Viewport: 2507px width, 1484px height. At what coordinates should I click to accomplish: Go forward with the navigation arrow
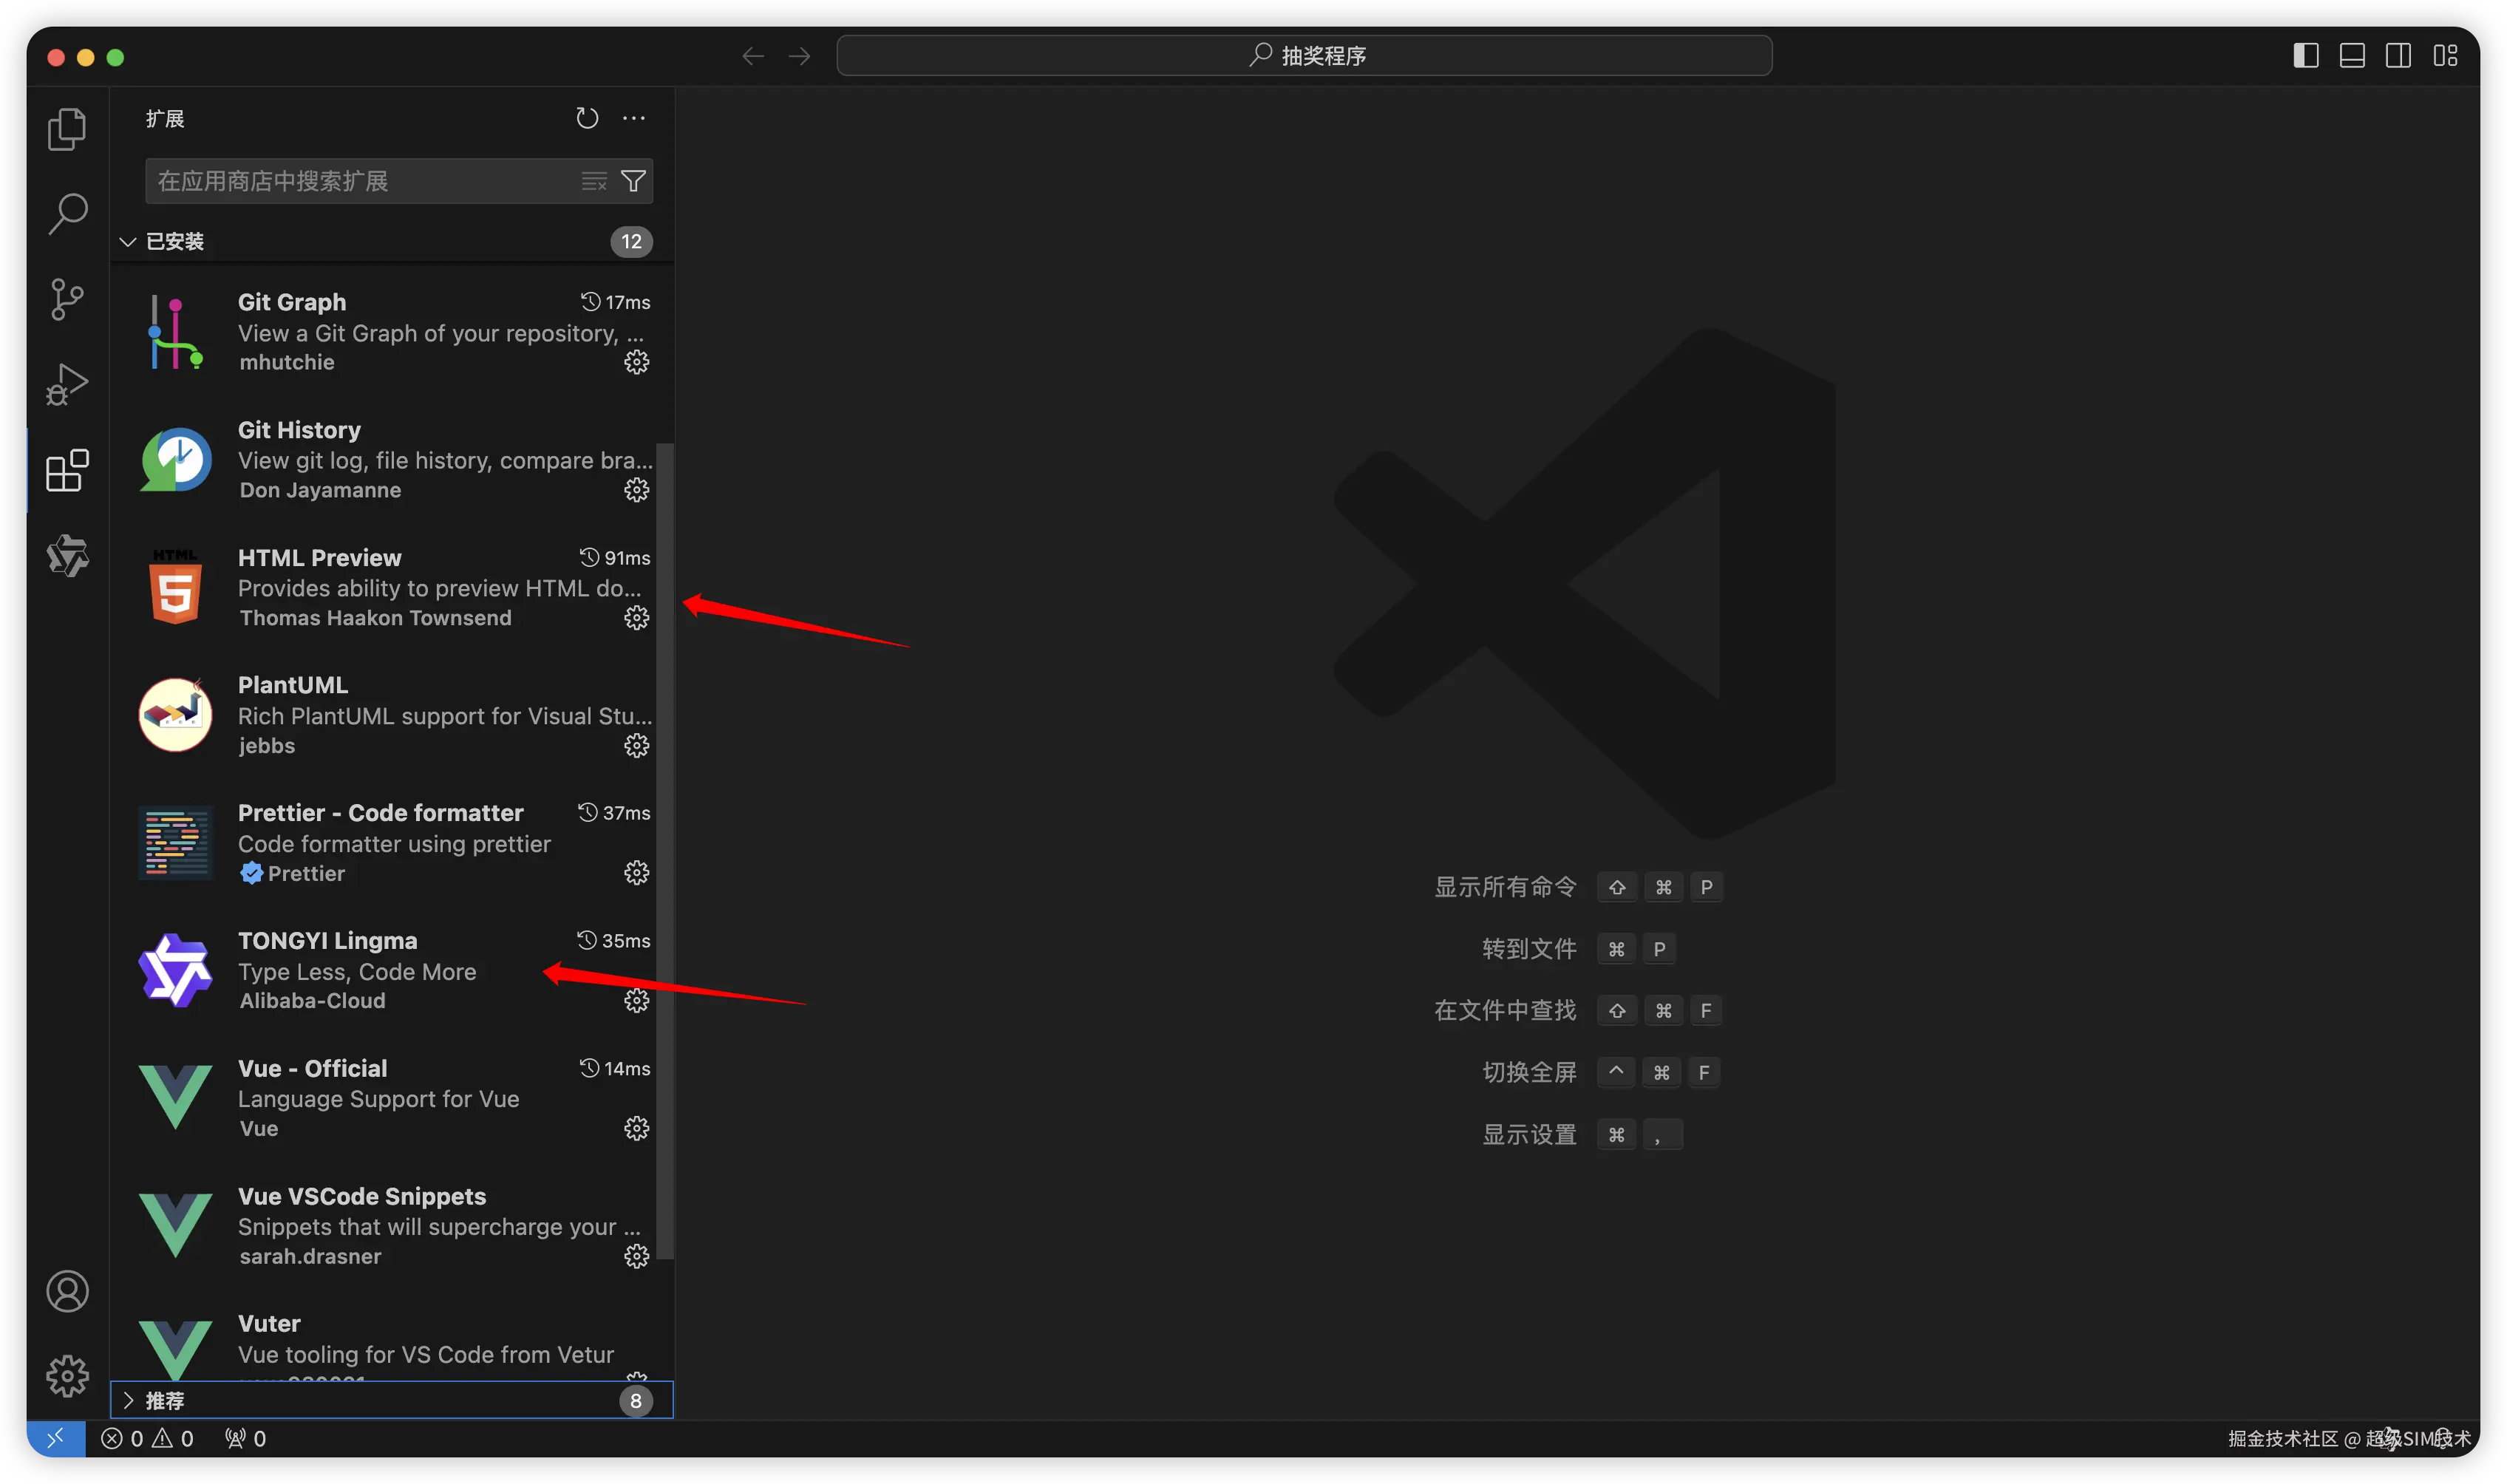point(799,56)
